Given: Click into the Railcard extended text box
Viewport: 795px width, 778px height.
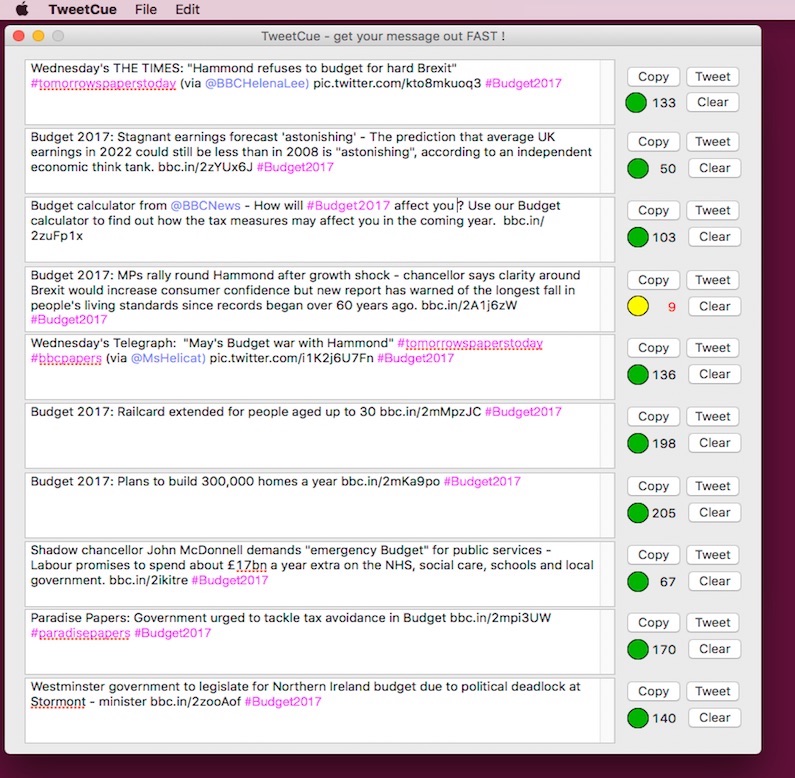Looking at the screenshot, I should coord(319,436).
